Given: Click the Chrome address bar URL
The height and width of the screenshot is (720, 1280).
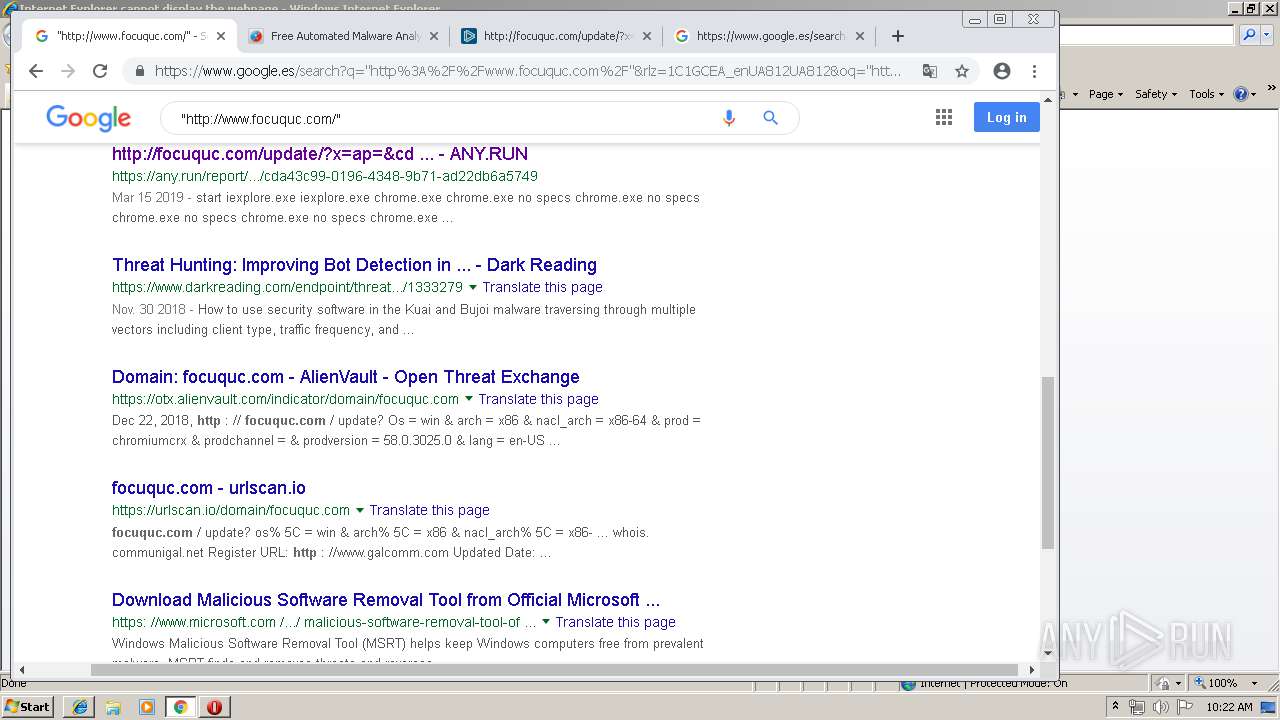Looking at the screenshot, I should pos(528,71).
